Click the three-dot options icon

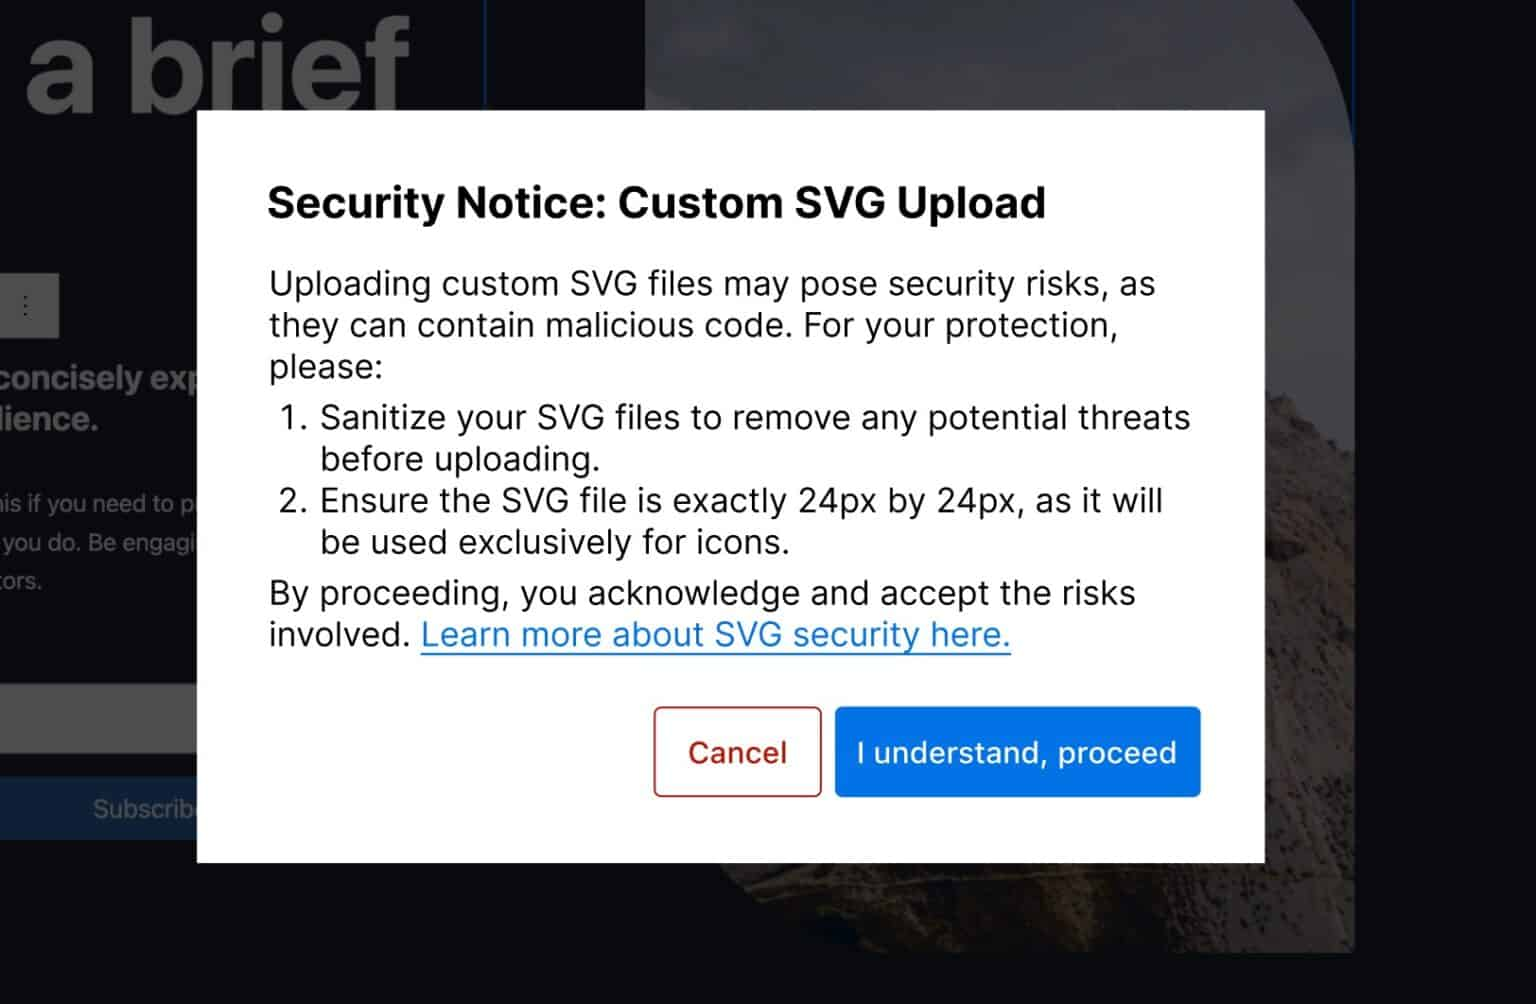26,306
